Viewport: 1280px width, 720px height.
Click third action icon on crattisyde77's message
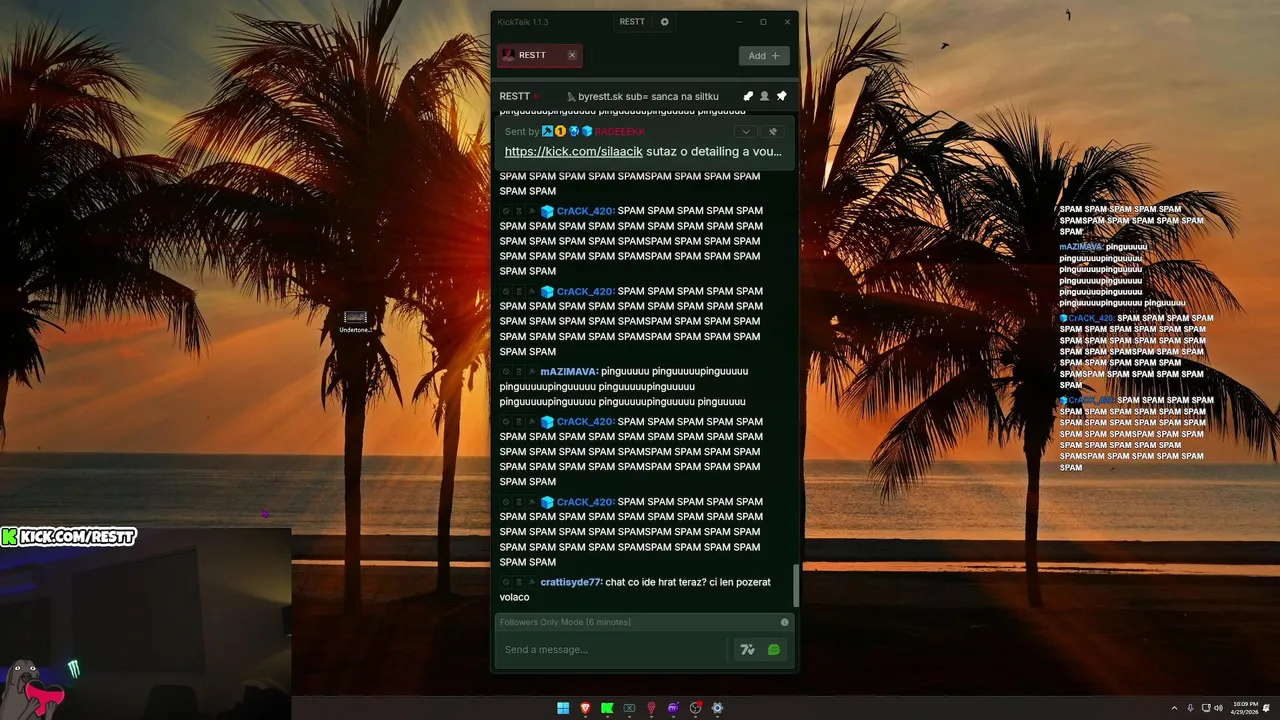click(531, 582)
